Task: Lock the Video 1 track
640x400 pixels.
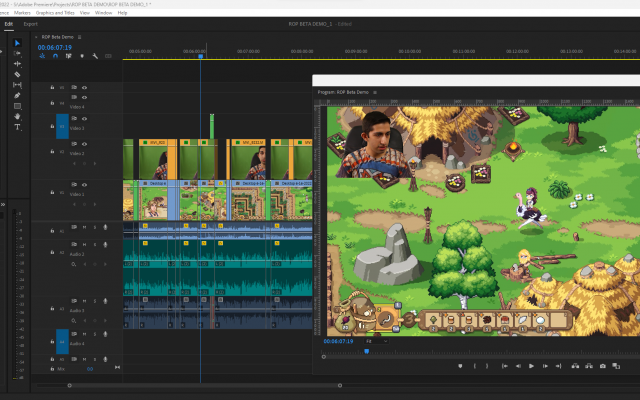Action: pos(52,192)
